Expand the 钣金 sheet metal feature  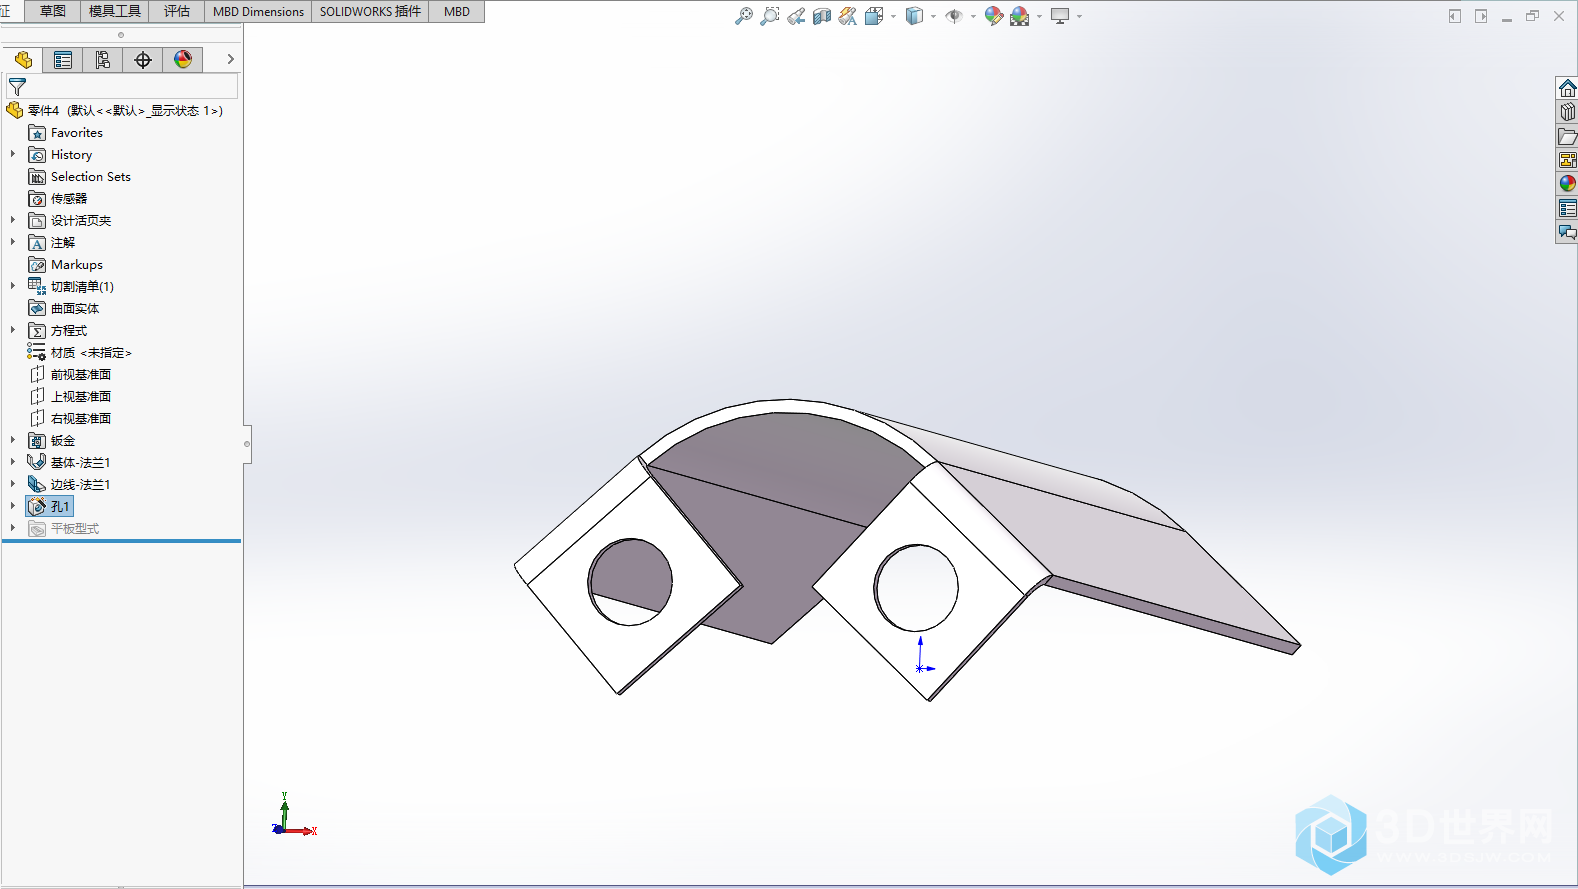(13, 440)
